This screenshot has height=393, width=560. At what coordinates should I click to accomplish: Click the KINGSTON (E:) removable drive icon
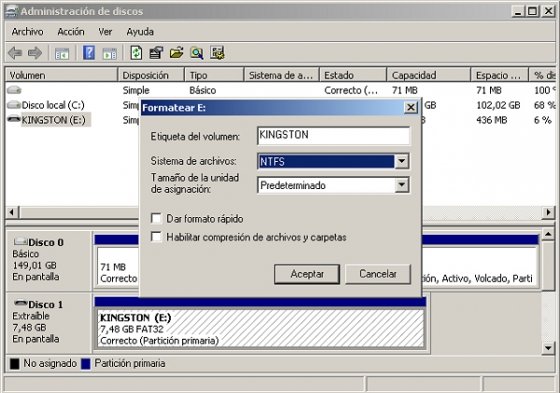click(14, 119)
